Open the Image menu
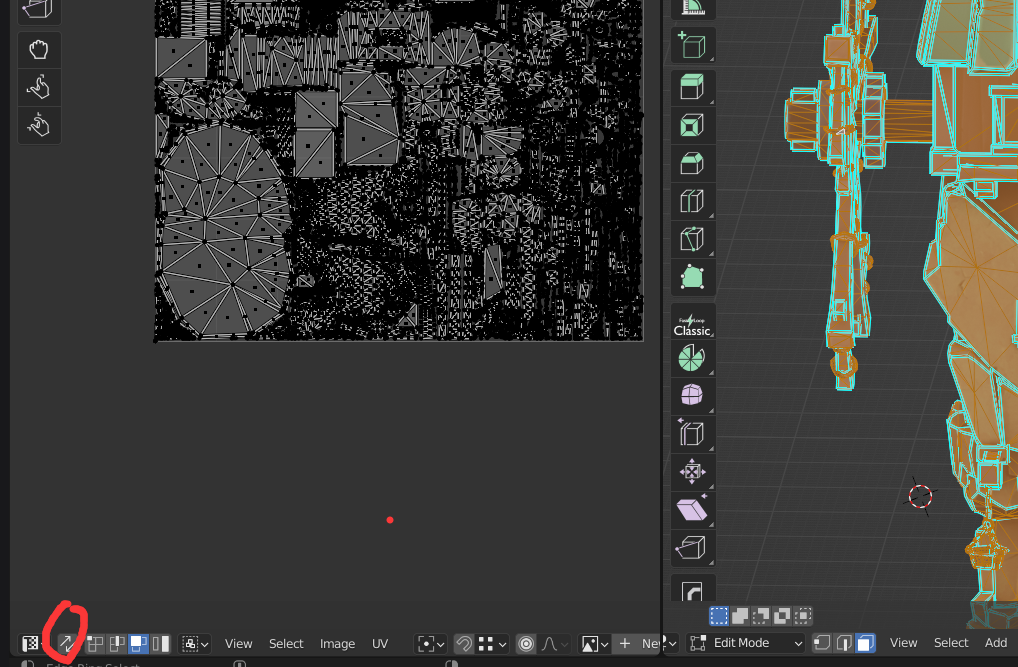This screenshot has height=667, width=1018. click(x=338, y=644)
